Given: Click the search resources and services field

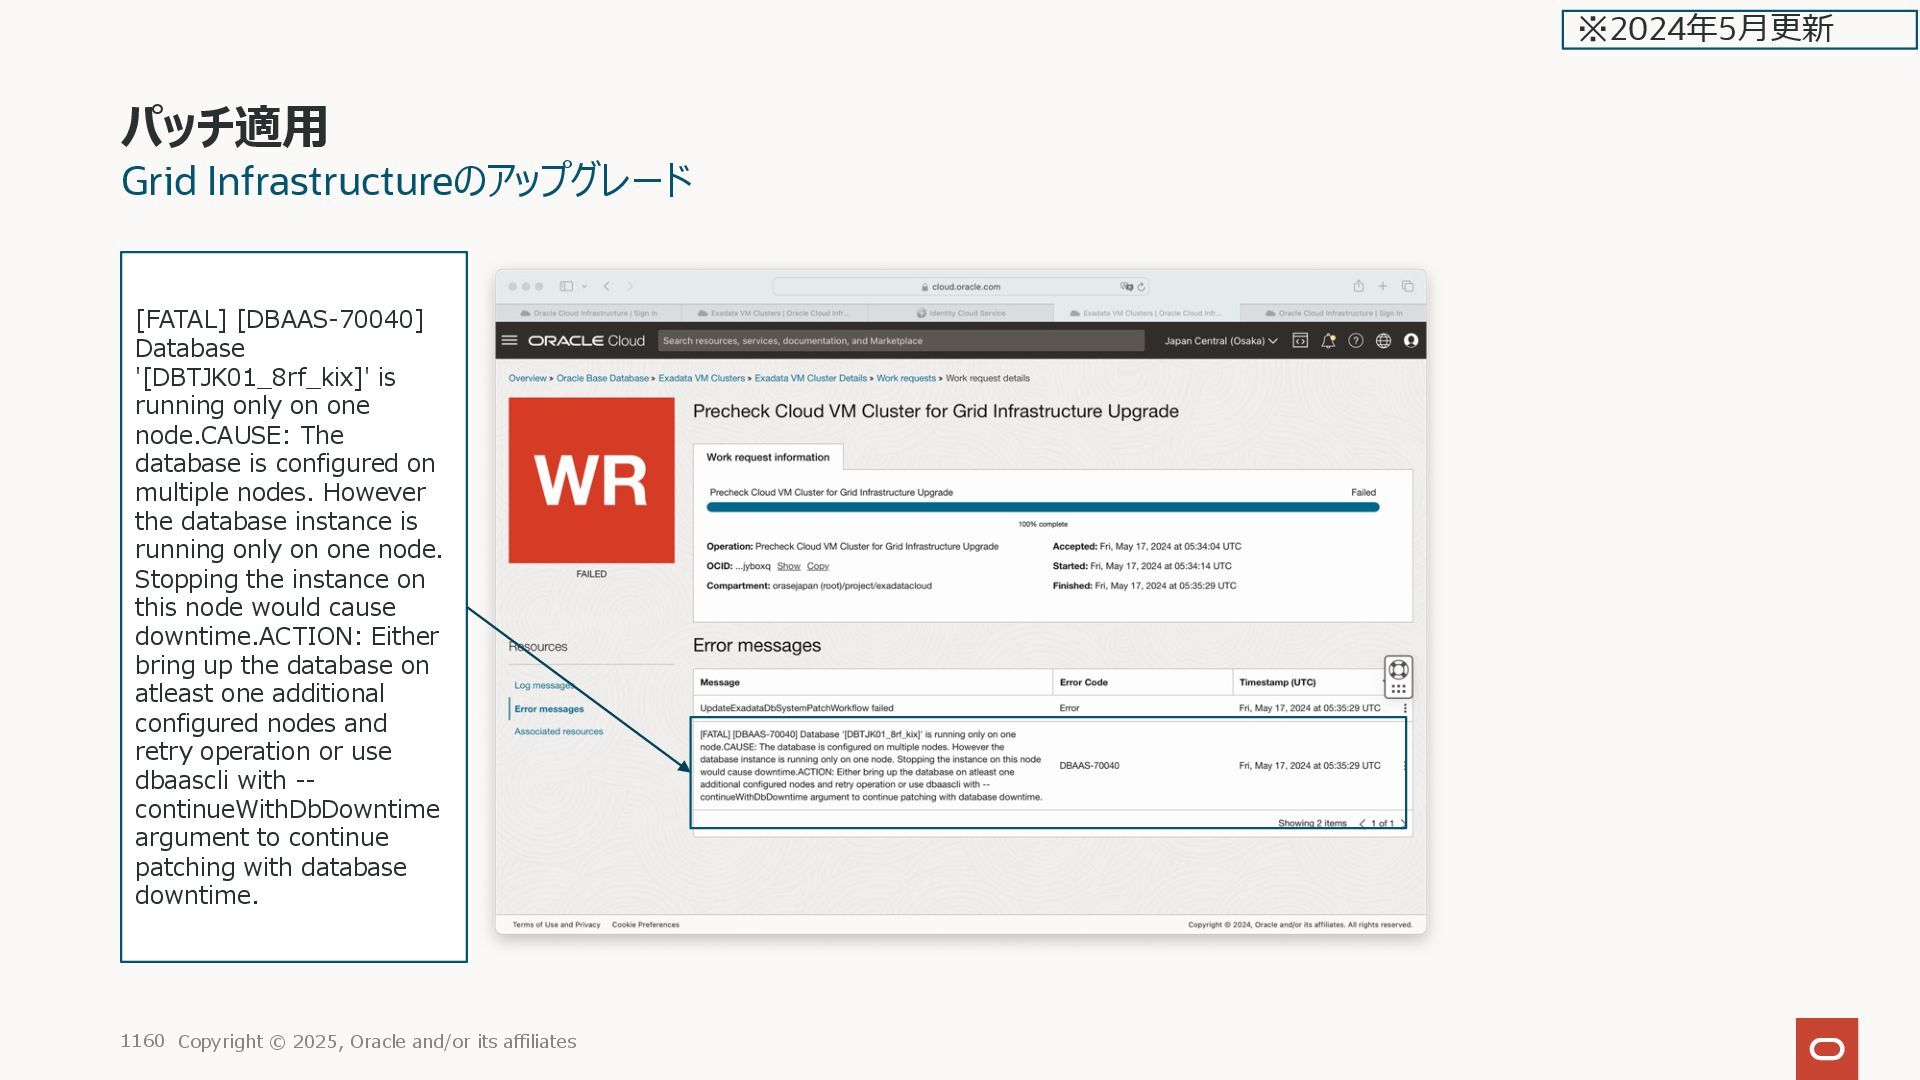Looking at the screenshot, I should [900, 341].
